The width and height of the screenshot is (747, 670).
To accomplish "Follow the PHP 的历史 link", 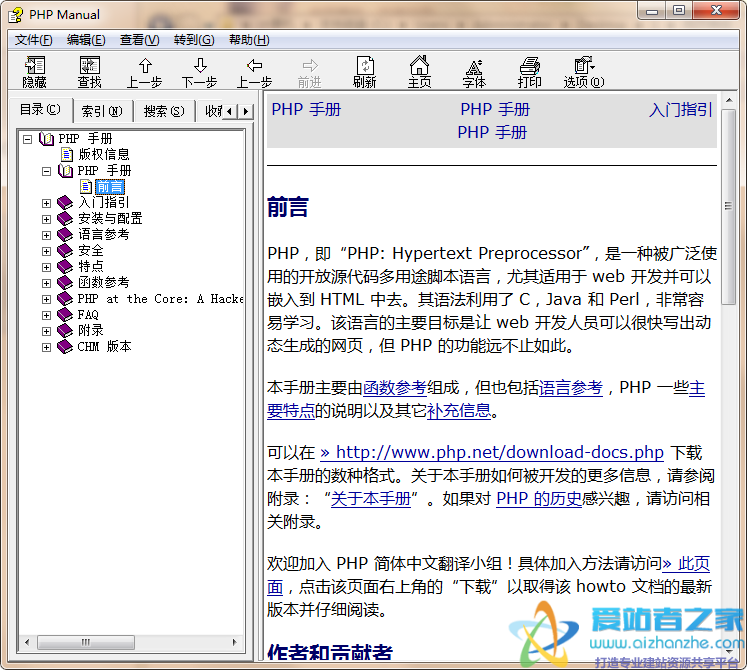I will pyautogui.click(x=539, y=499).
